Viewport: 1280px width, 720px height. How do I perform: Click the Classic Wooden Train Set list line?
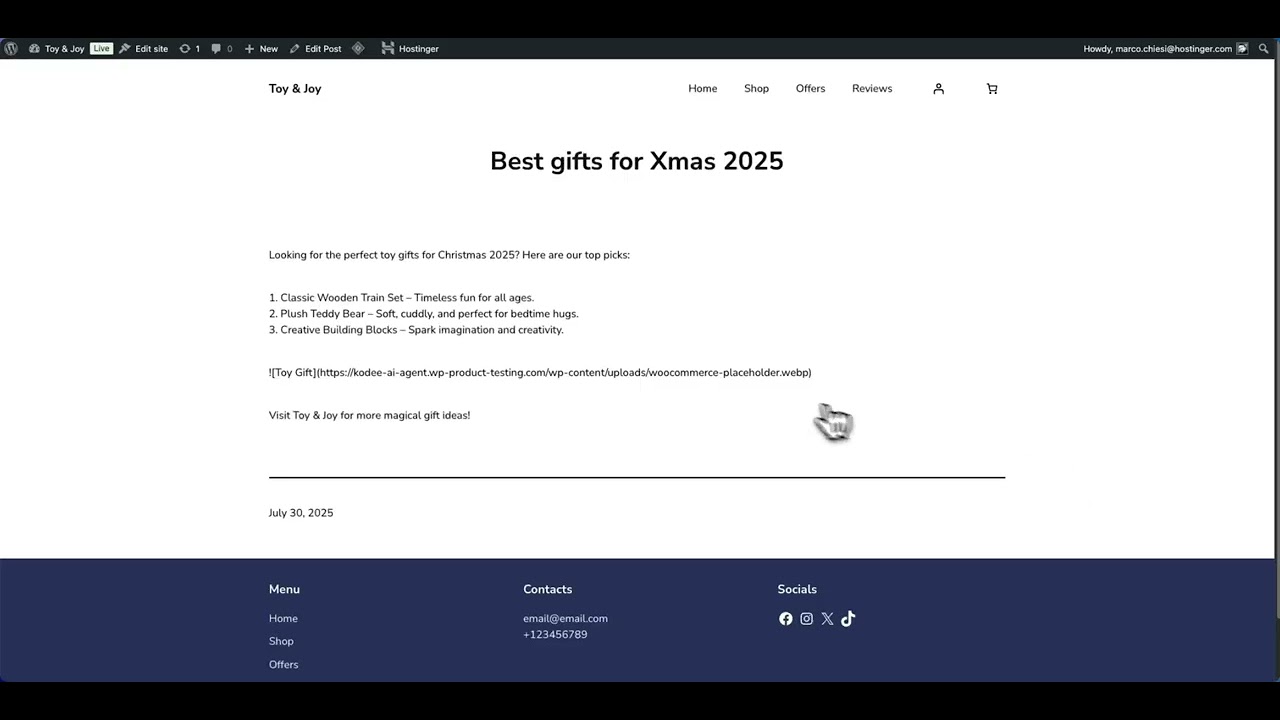point(402,298)
